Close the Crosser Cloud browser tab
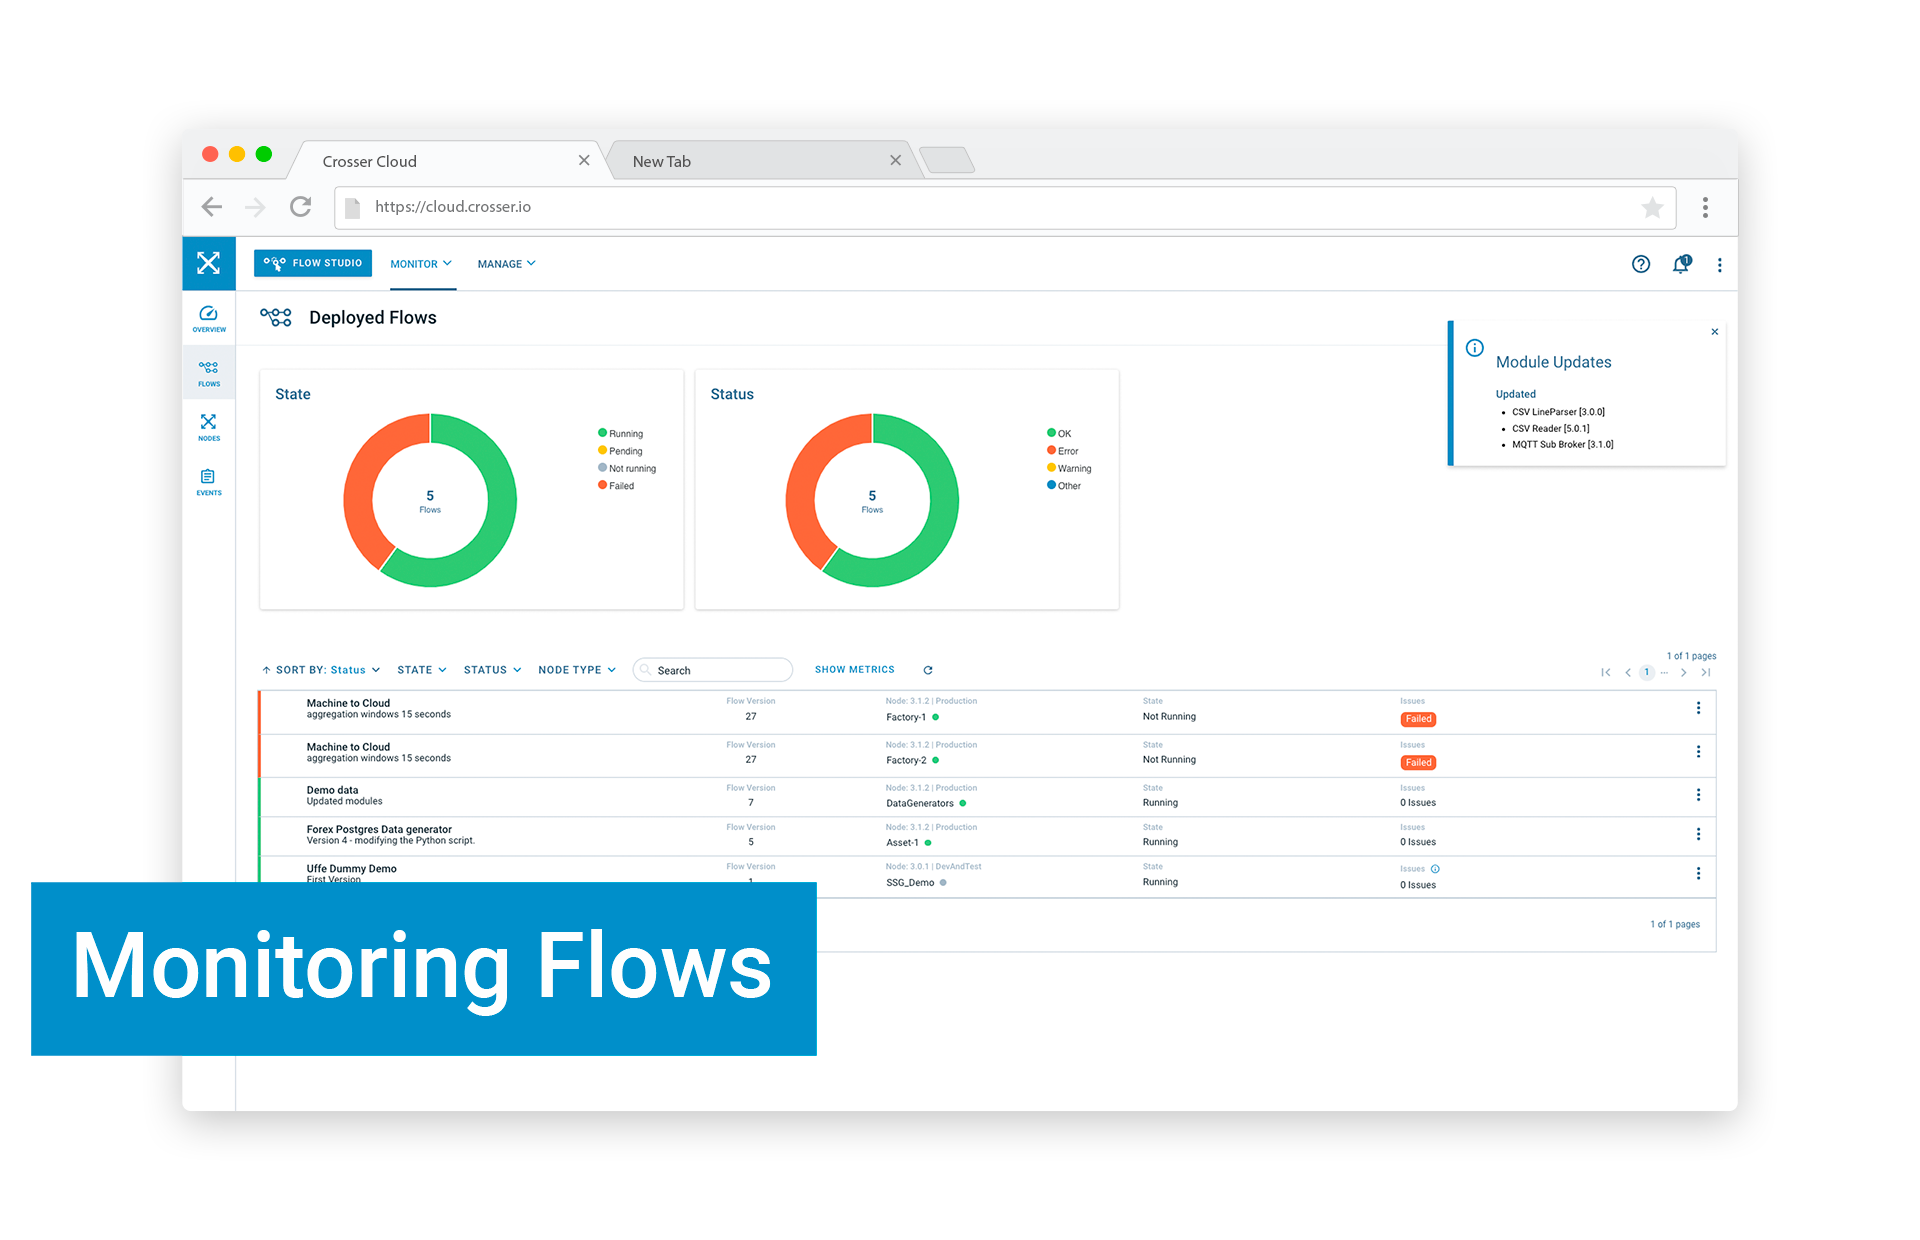The image size is (1920, 1240). [x=584, y=161]
